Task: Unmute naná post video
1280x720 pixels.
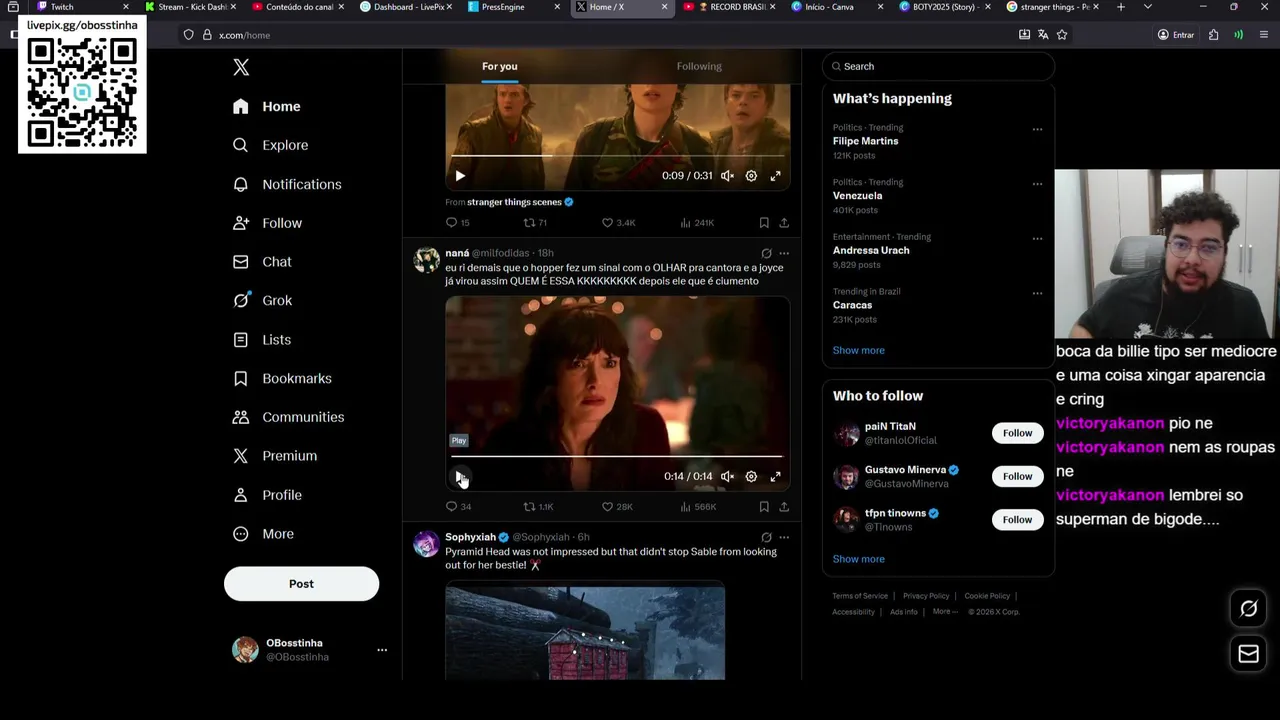Action: [727, 477]
